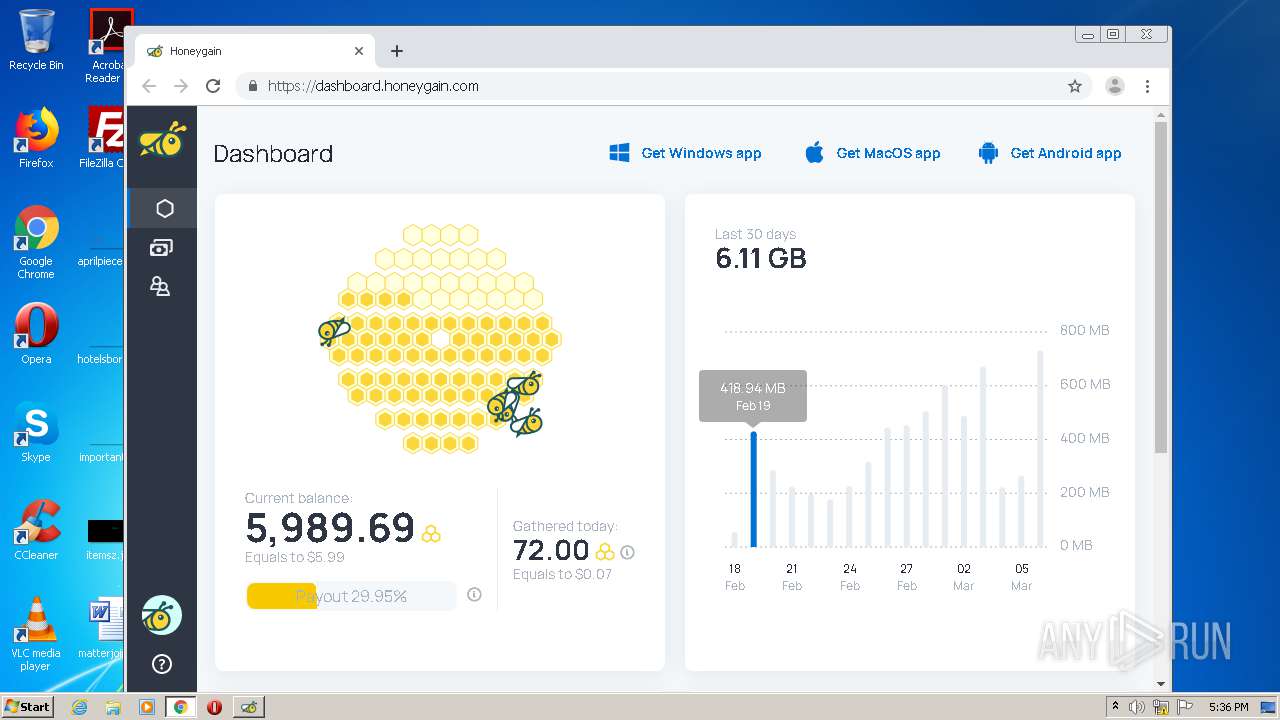The width and height of the screenshot is (1280, 720).
Task: Open Chrome three-dot menu
Action: tap(1147, 86)
